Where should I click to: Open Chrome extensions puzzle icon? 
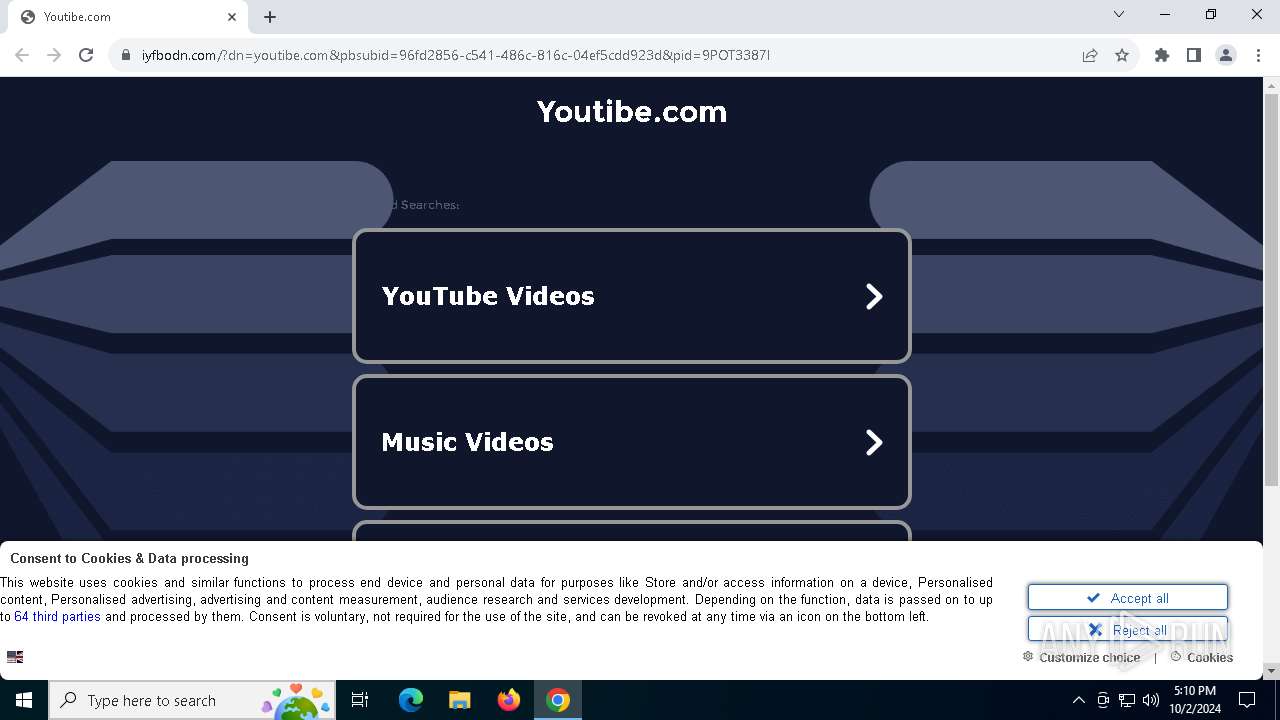1162,55
